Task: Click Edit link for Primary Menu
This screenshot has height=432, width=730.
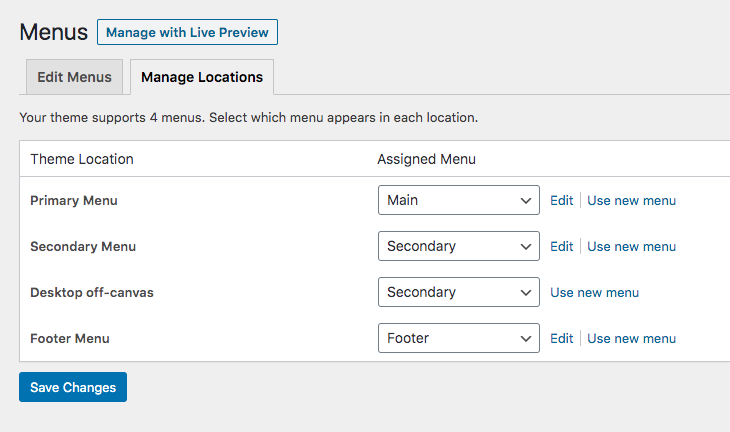Action: pyautogui.click(x=561, y=200)
